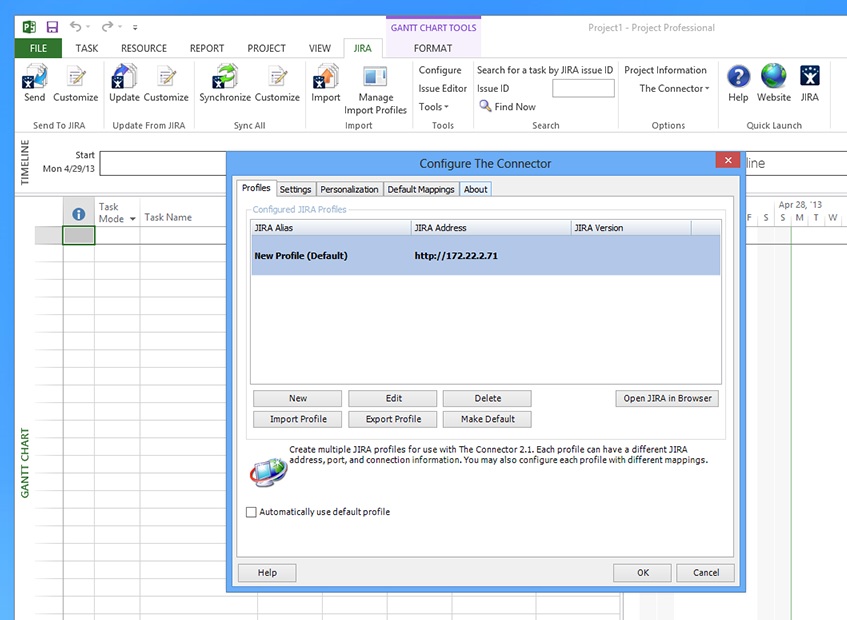Screen dimensions: 847x620
Task: Click the Make Default button
Action: (487, 419)
